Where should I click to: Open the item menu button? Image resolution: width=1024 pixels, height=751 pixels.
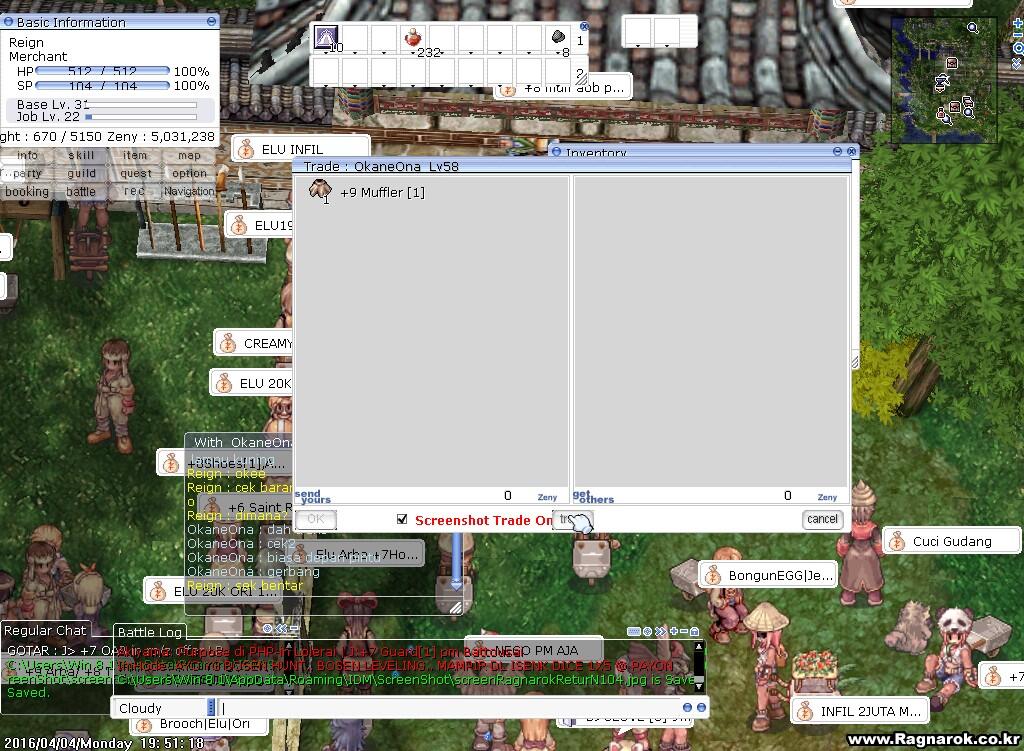[135, 155]
